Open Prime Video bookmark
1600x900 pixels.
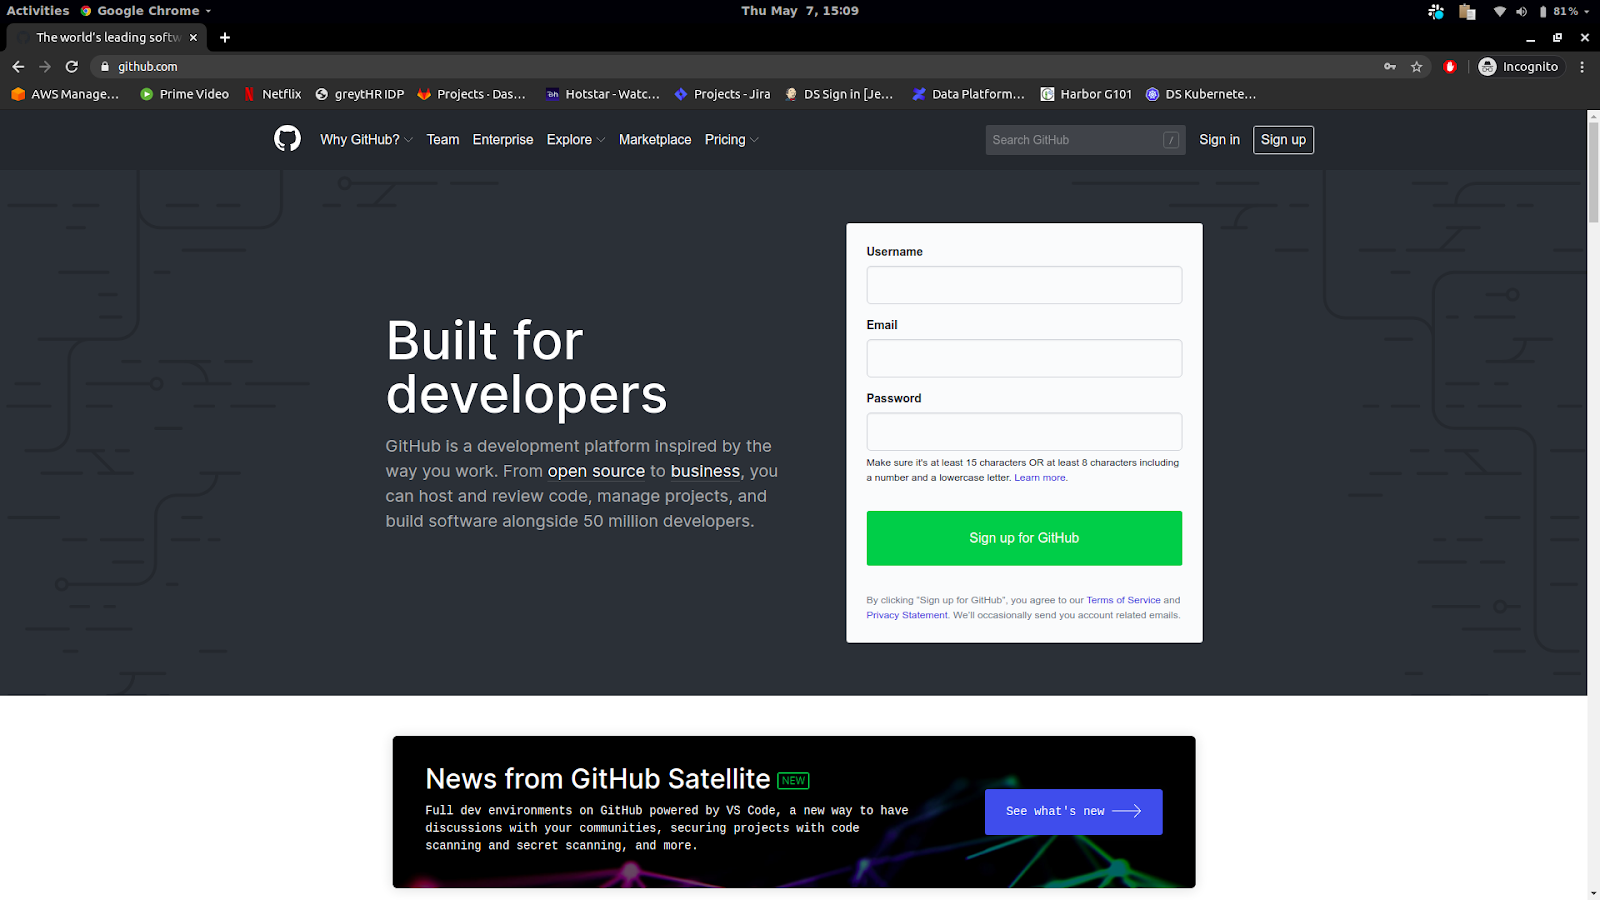(184, 94)
